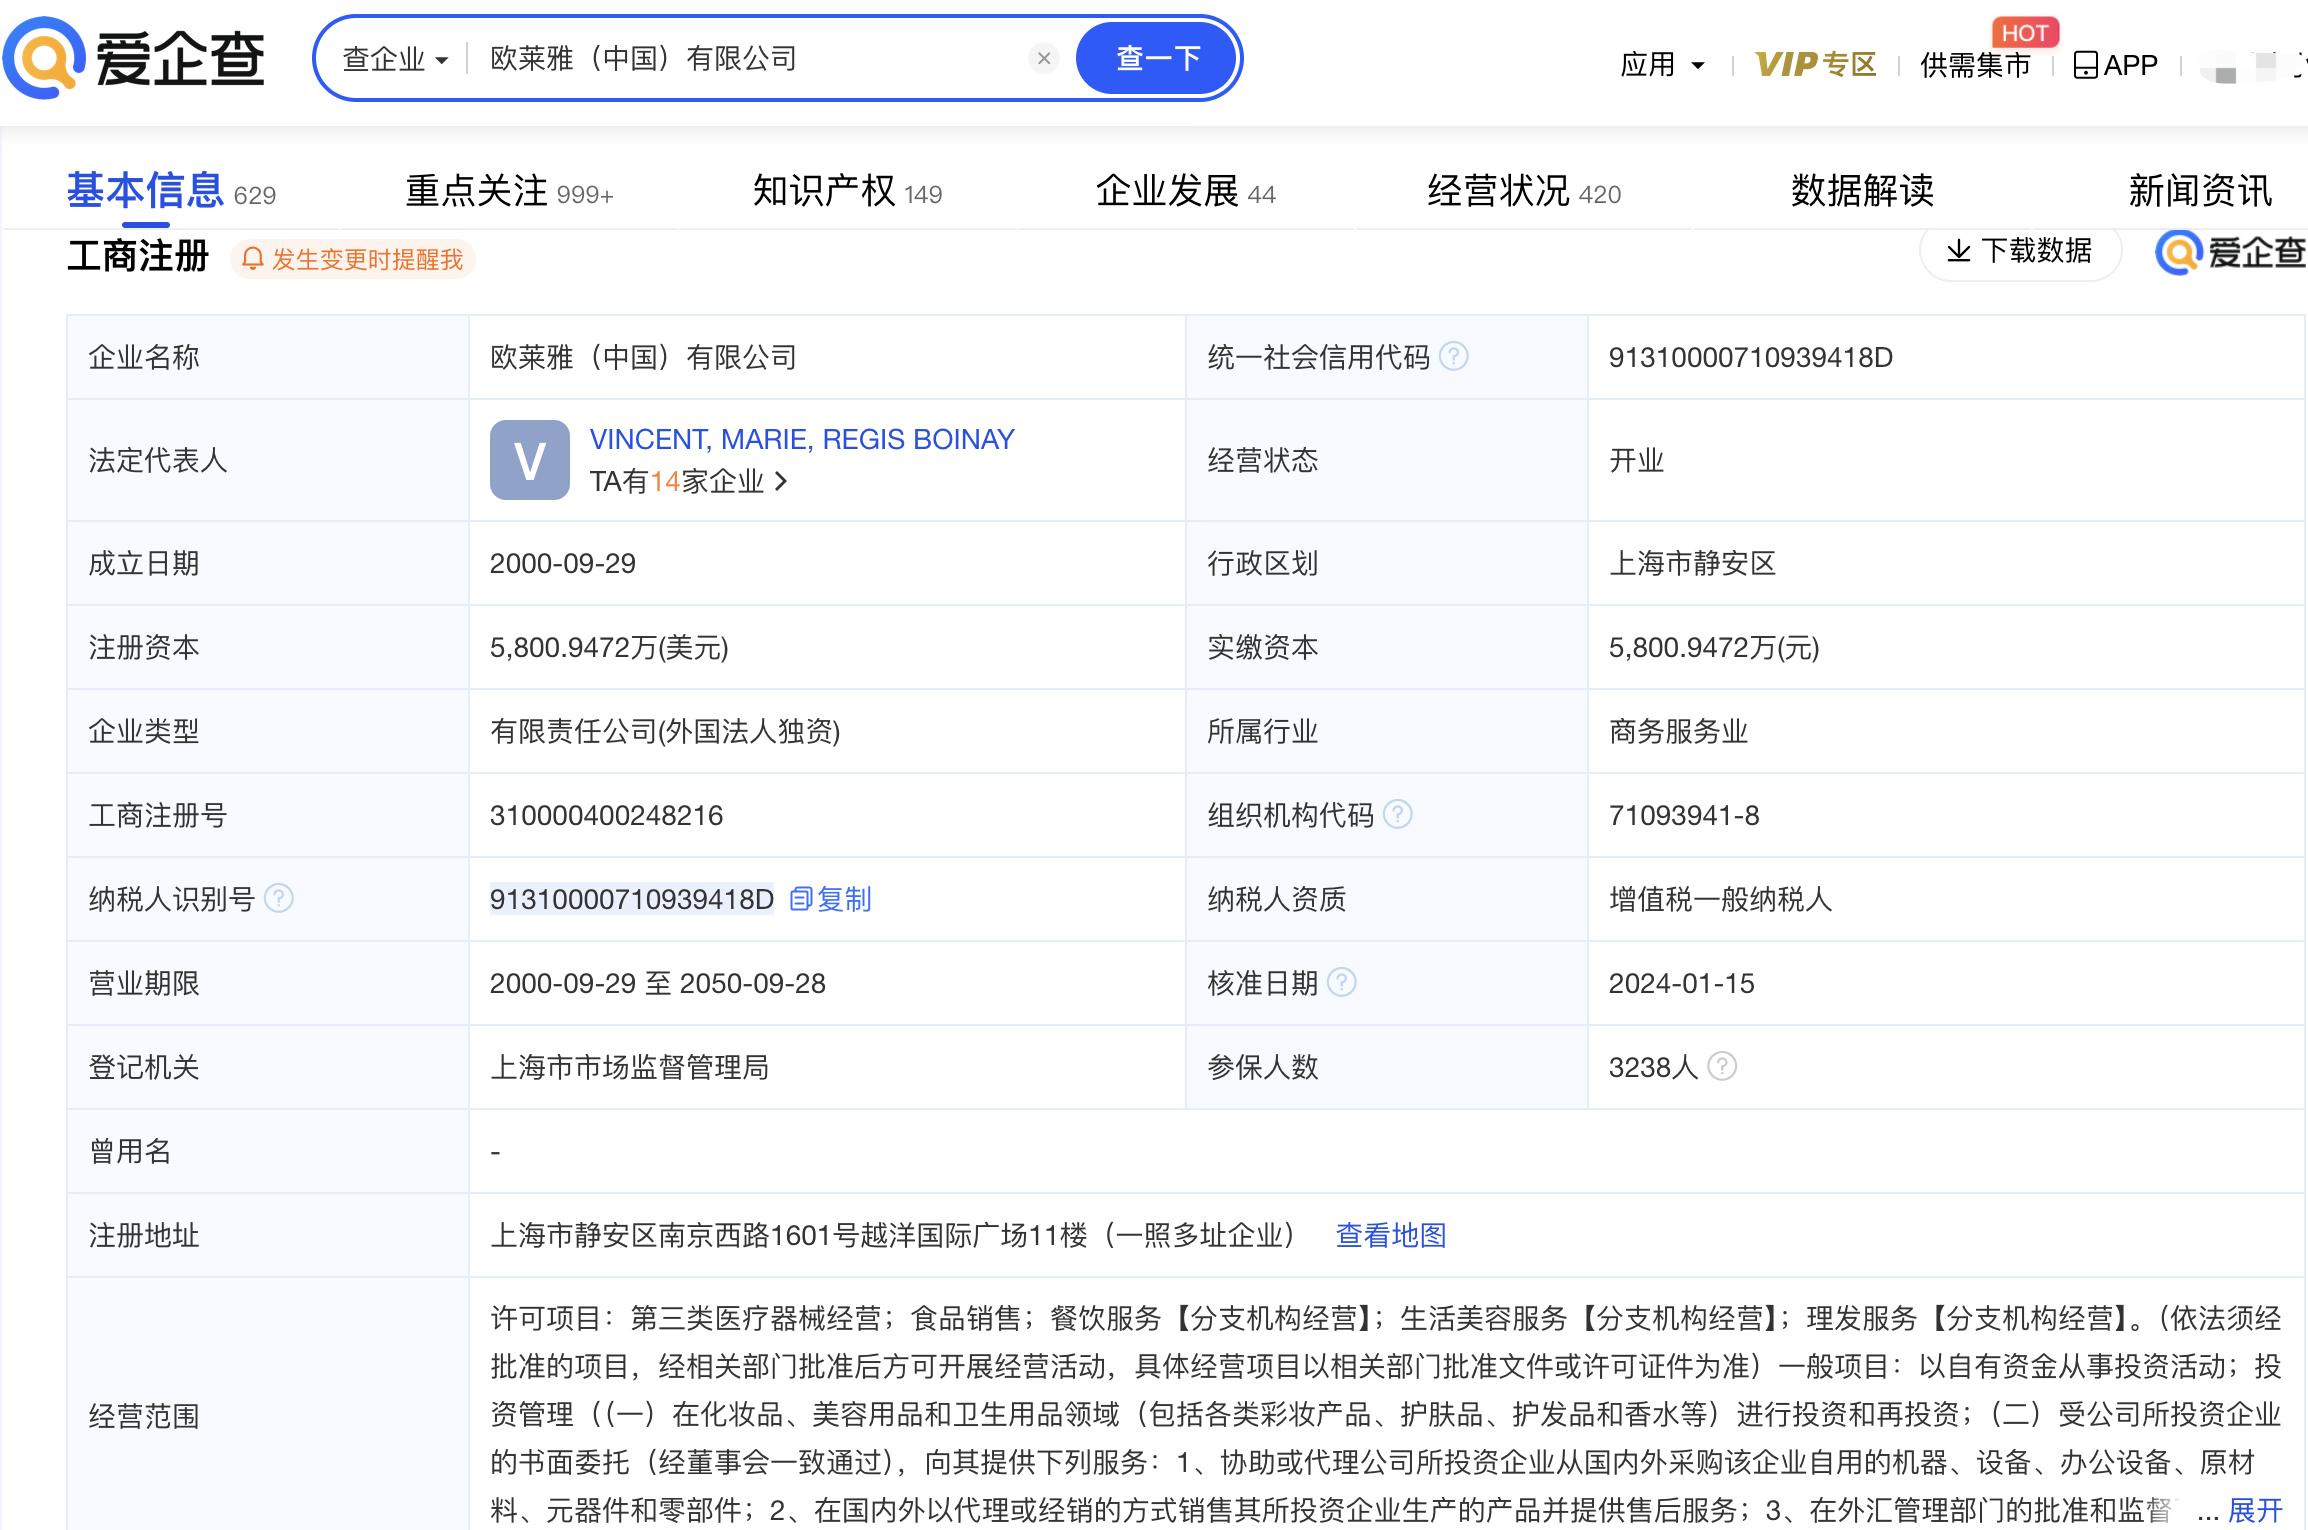This screenshot has height=1530, width=2308.
Task: Switch to the 知识产权 tab
Action: pos(847,190)
